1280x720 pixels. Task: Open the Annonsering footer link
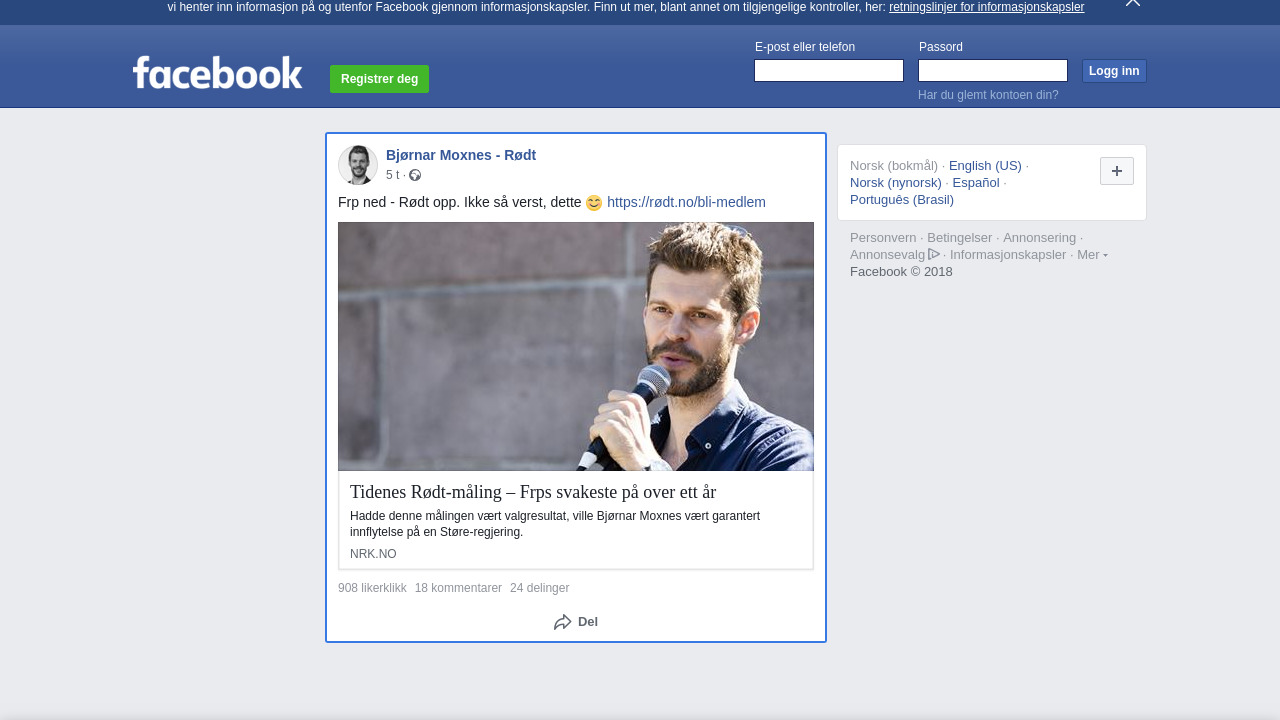[x=1039, y=238]
